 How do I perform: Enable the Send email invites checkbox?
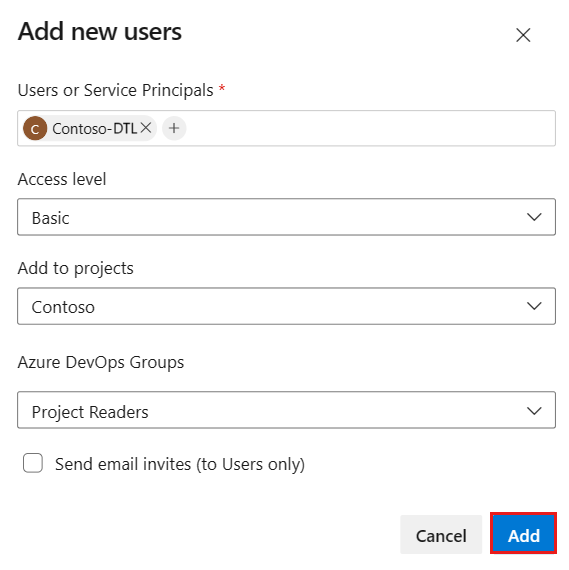33,463
